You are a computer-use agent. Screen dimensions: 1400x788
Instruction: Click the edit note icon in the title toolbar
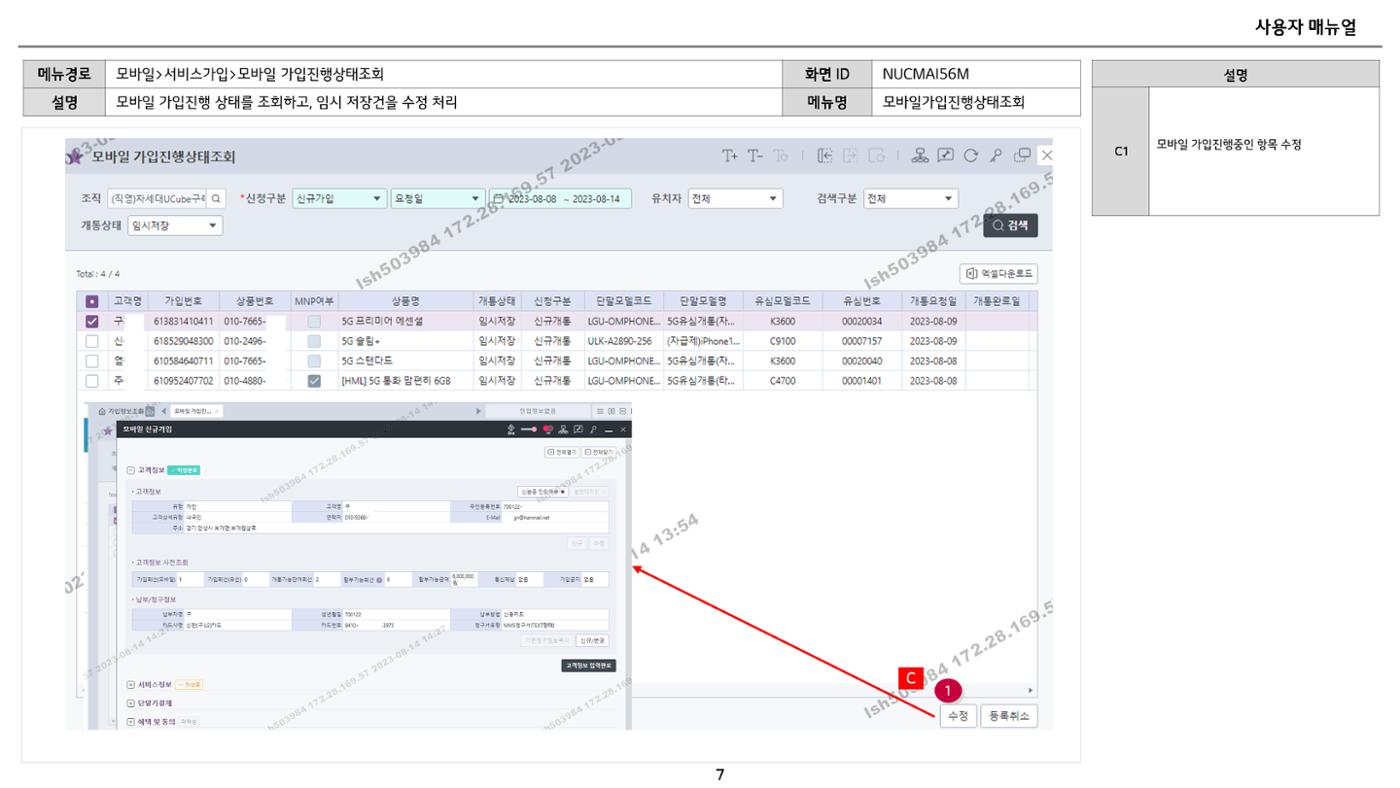948,156
